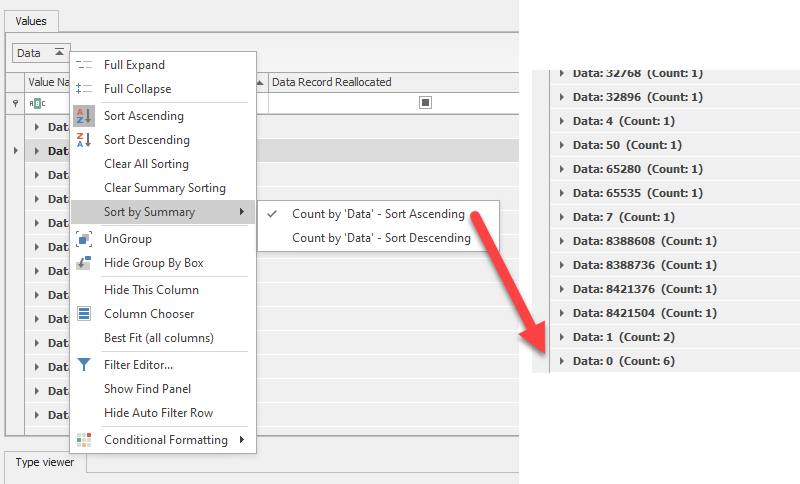Select the Type viewer tab
This screenshot has height=484, width=800.
45,462
